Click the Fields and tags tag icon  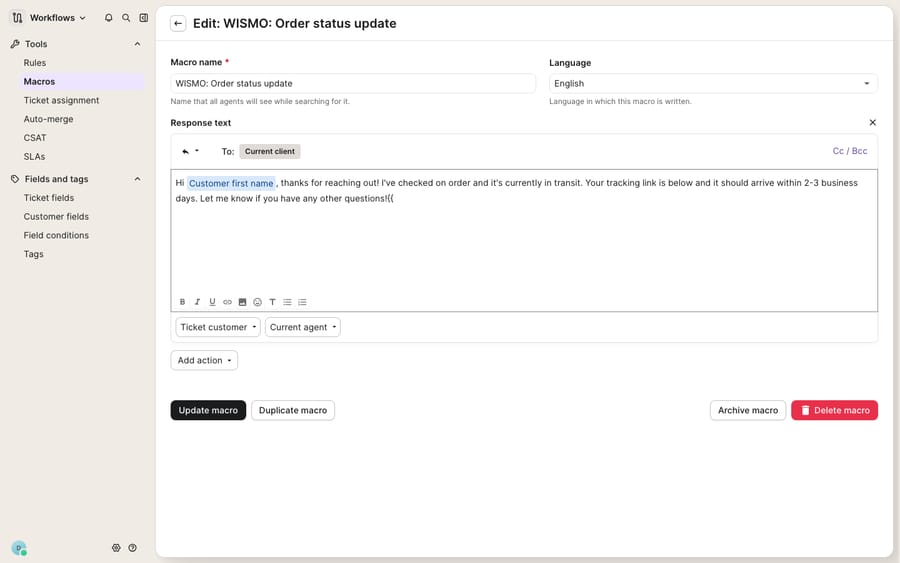(15, 179)
